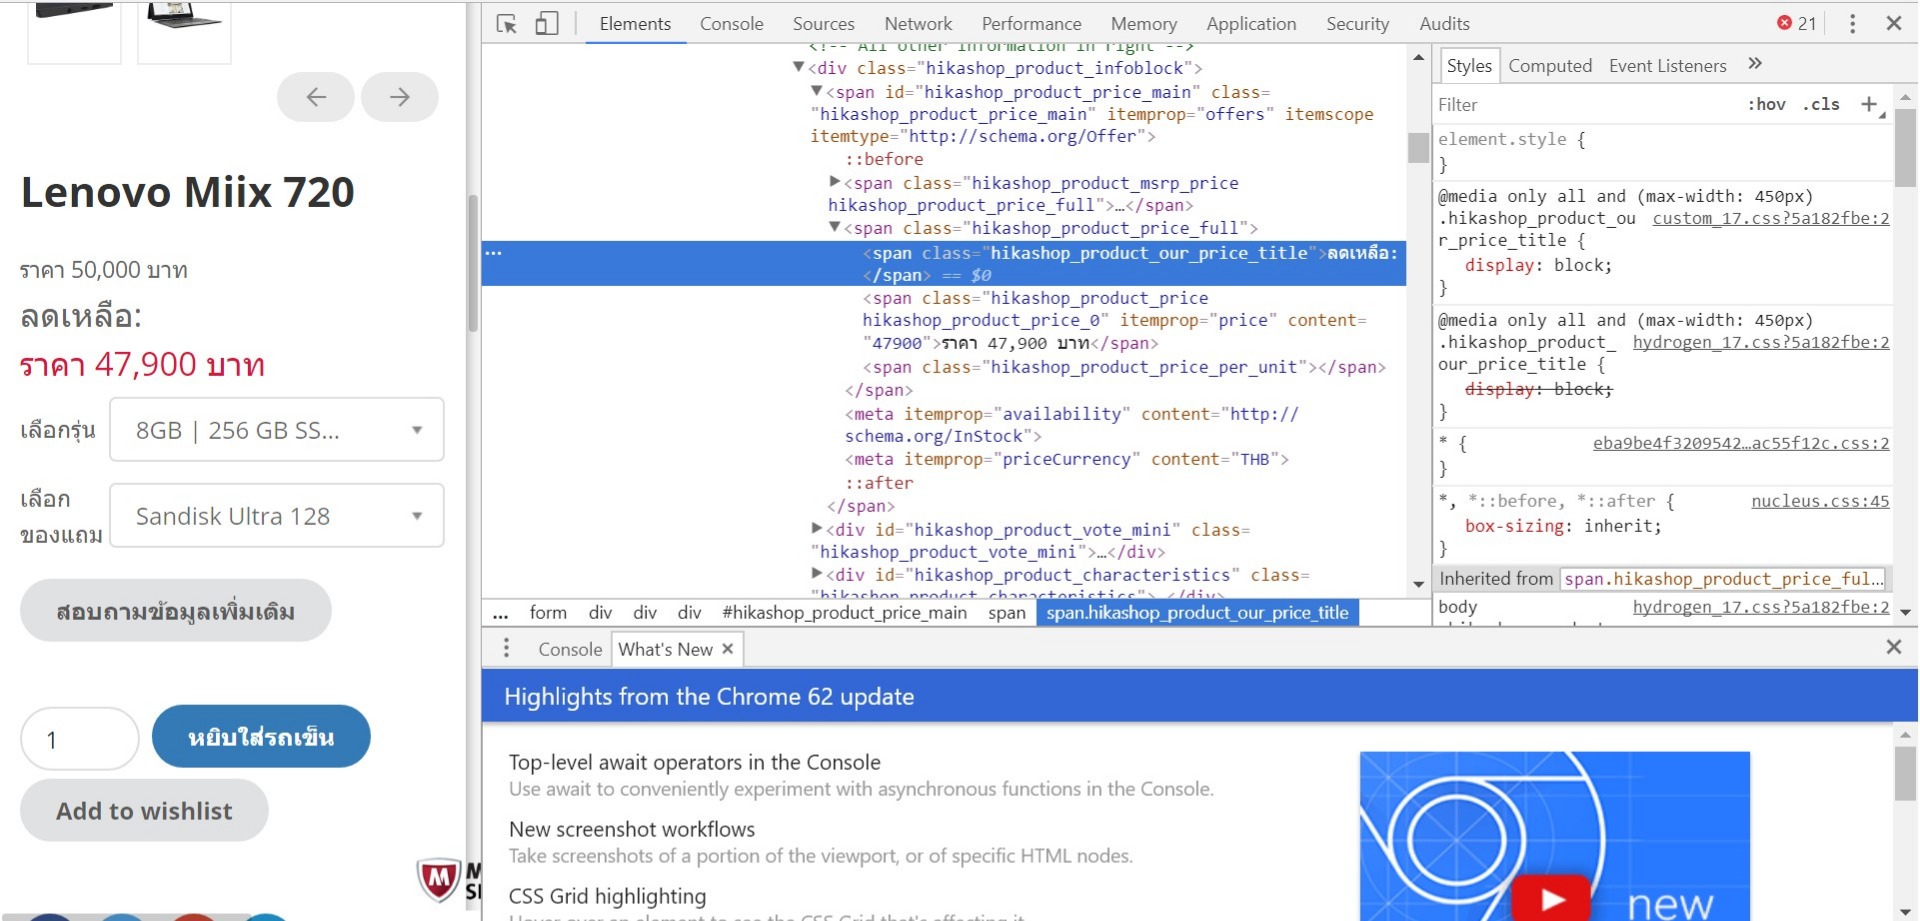
Task: Click the Elements tree scrollbar thumb
Action: pyautogui.click(x=1418, y=148)
